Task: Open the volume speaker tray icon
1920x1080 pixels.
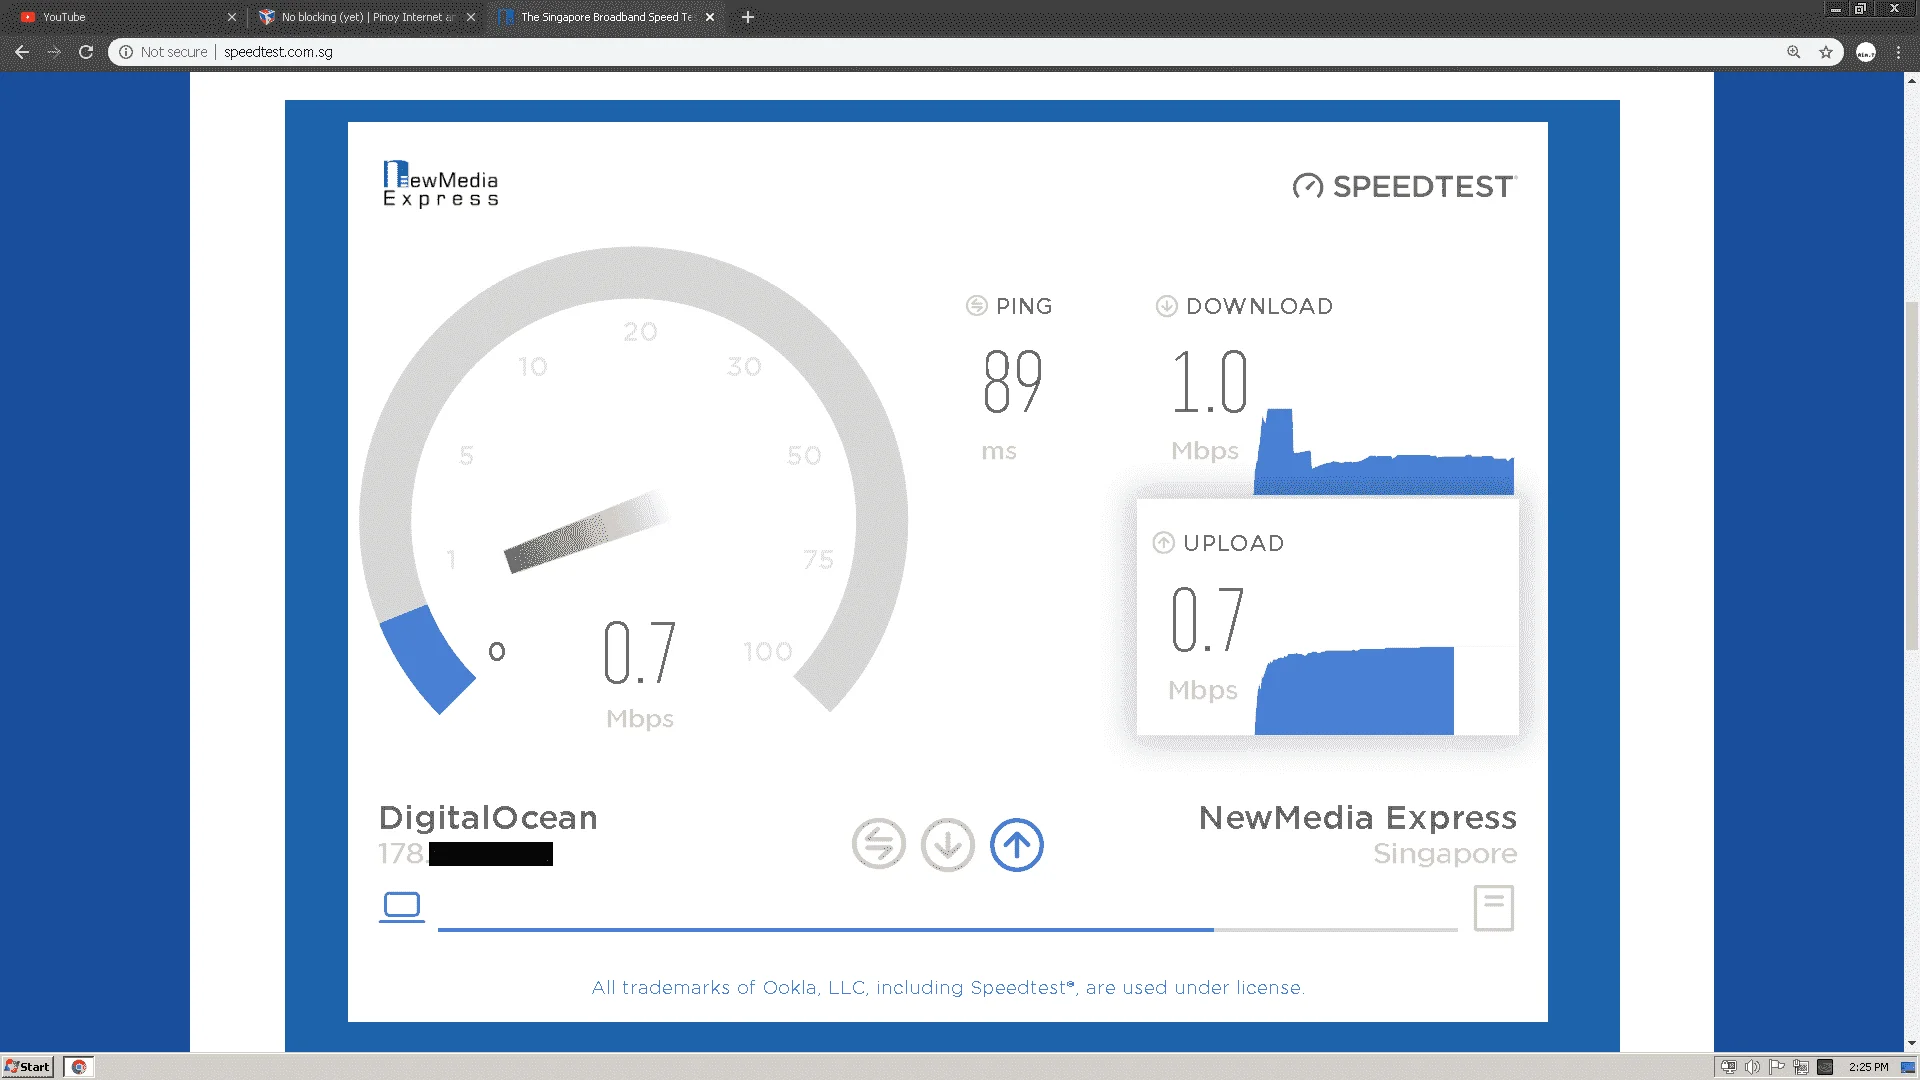Action: tap(1753, 1067)
